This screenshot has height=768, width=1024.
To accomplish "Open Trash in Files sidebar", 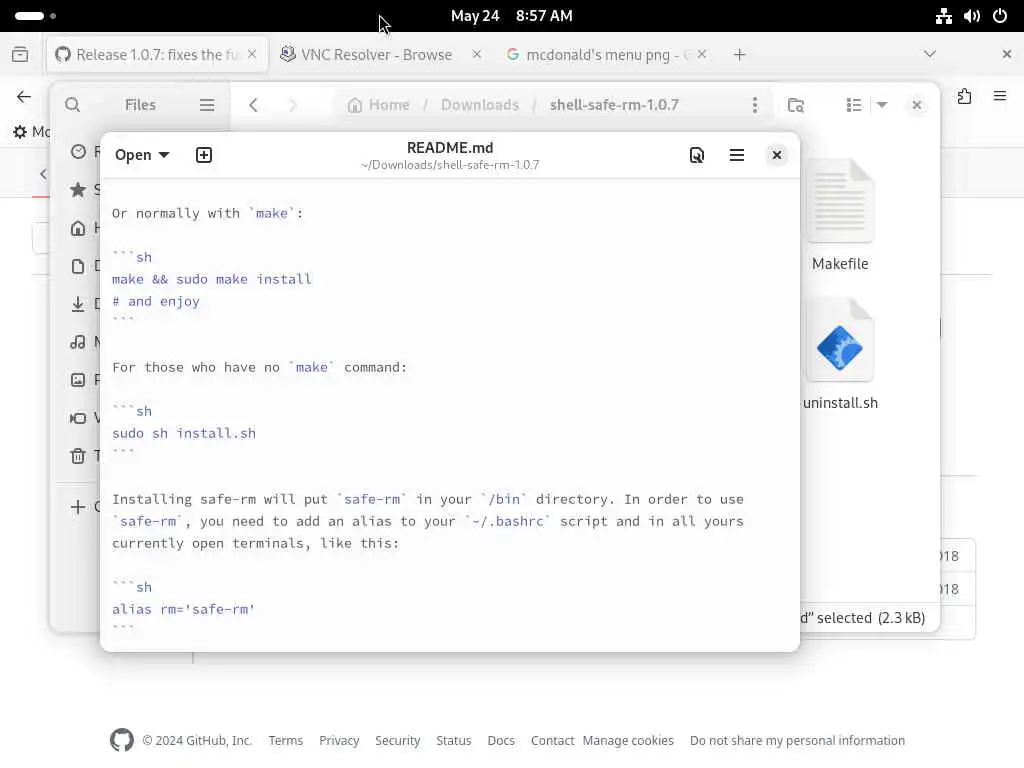I will 78,456.
